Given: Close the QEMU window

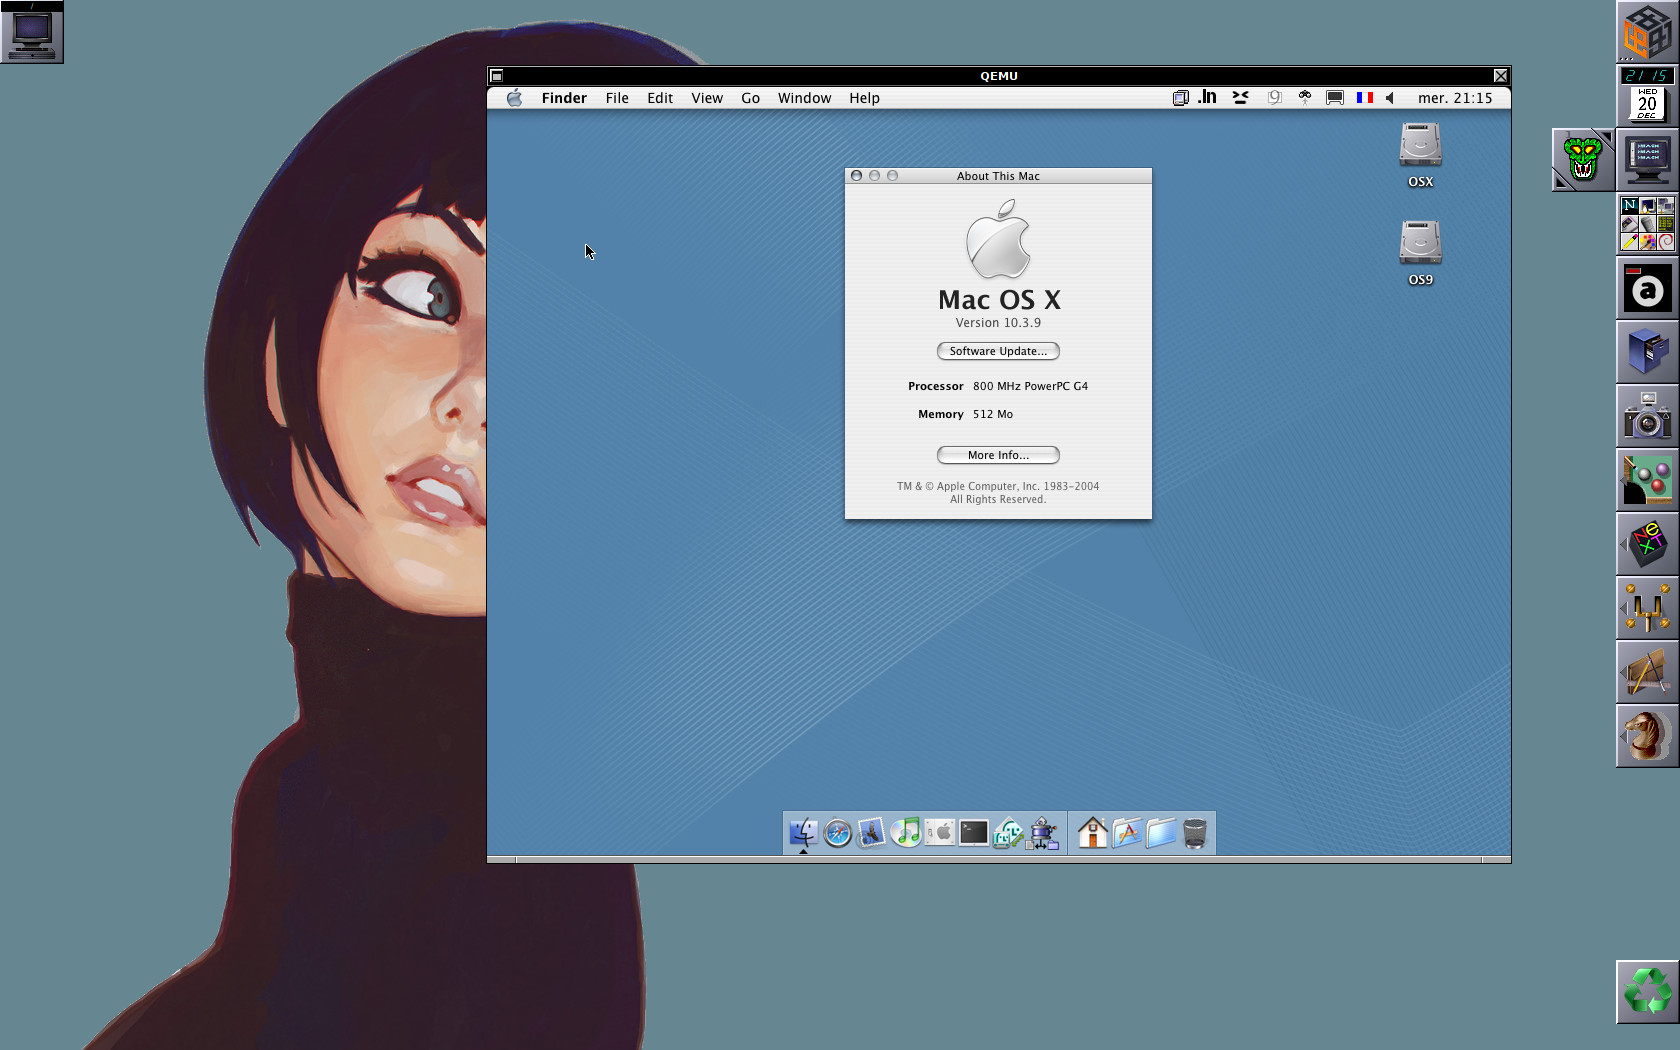Looking at the screenshot, I should click(x=1501, y=76).
